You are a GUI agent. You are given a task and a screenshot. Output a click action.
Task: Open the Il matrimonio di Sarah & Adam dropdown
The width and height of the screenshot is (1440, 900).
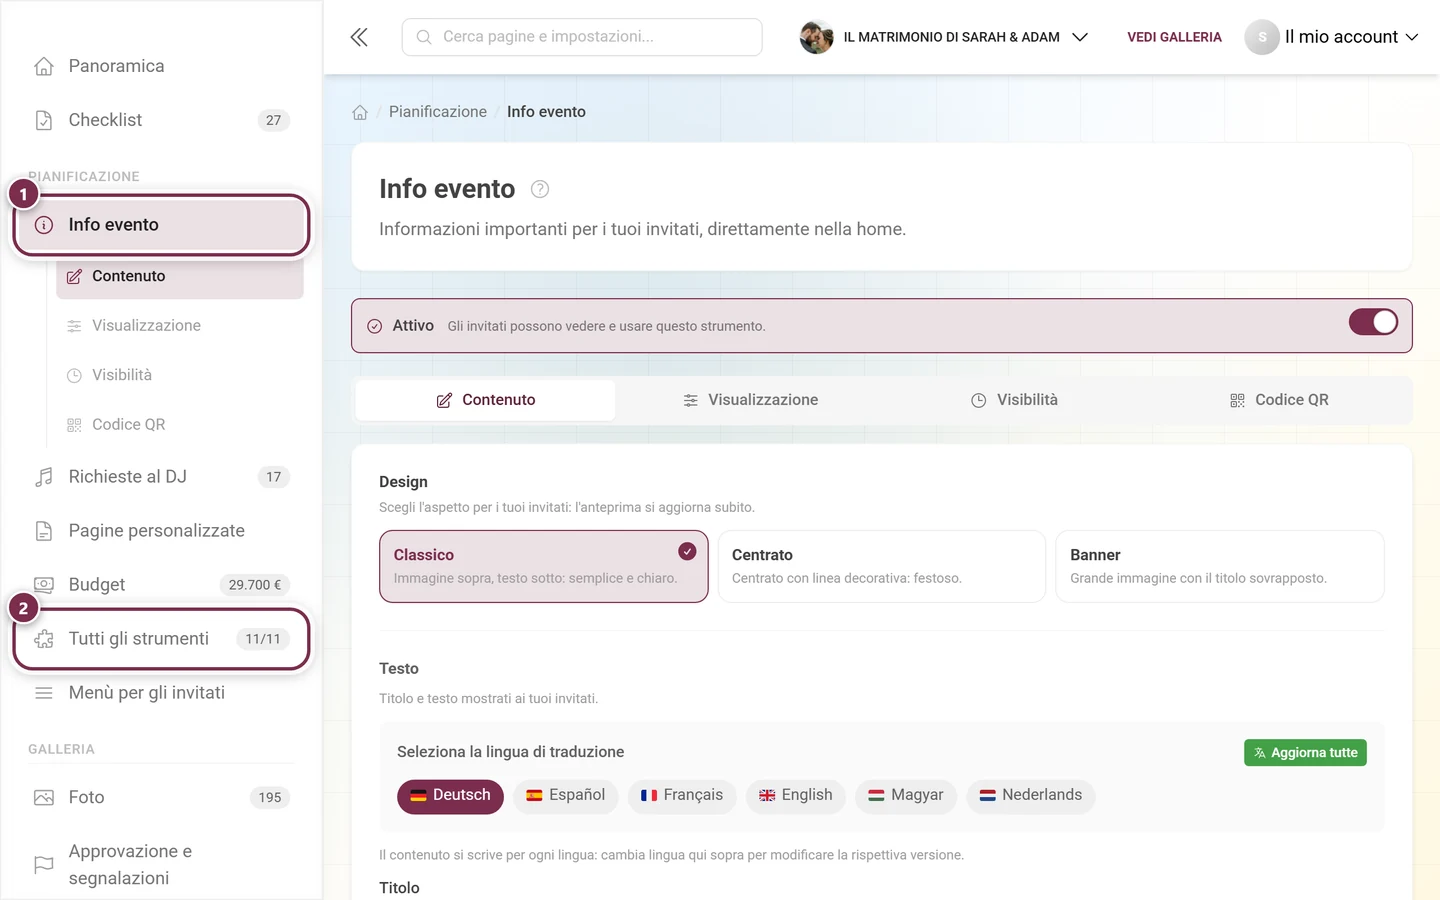point(944,37)
